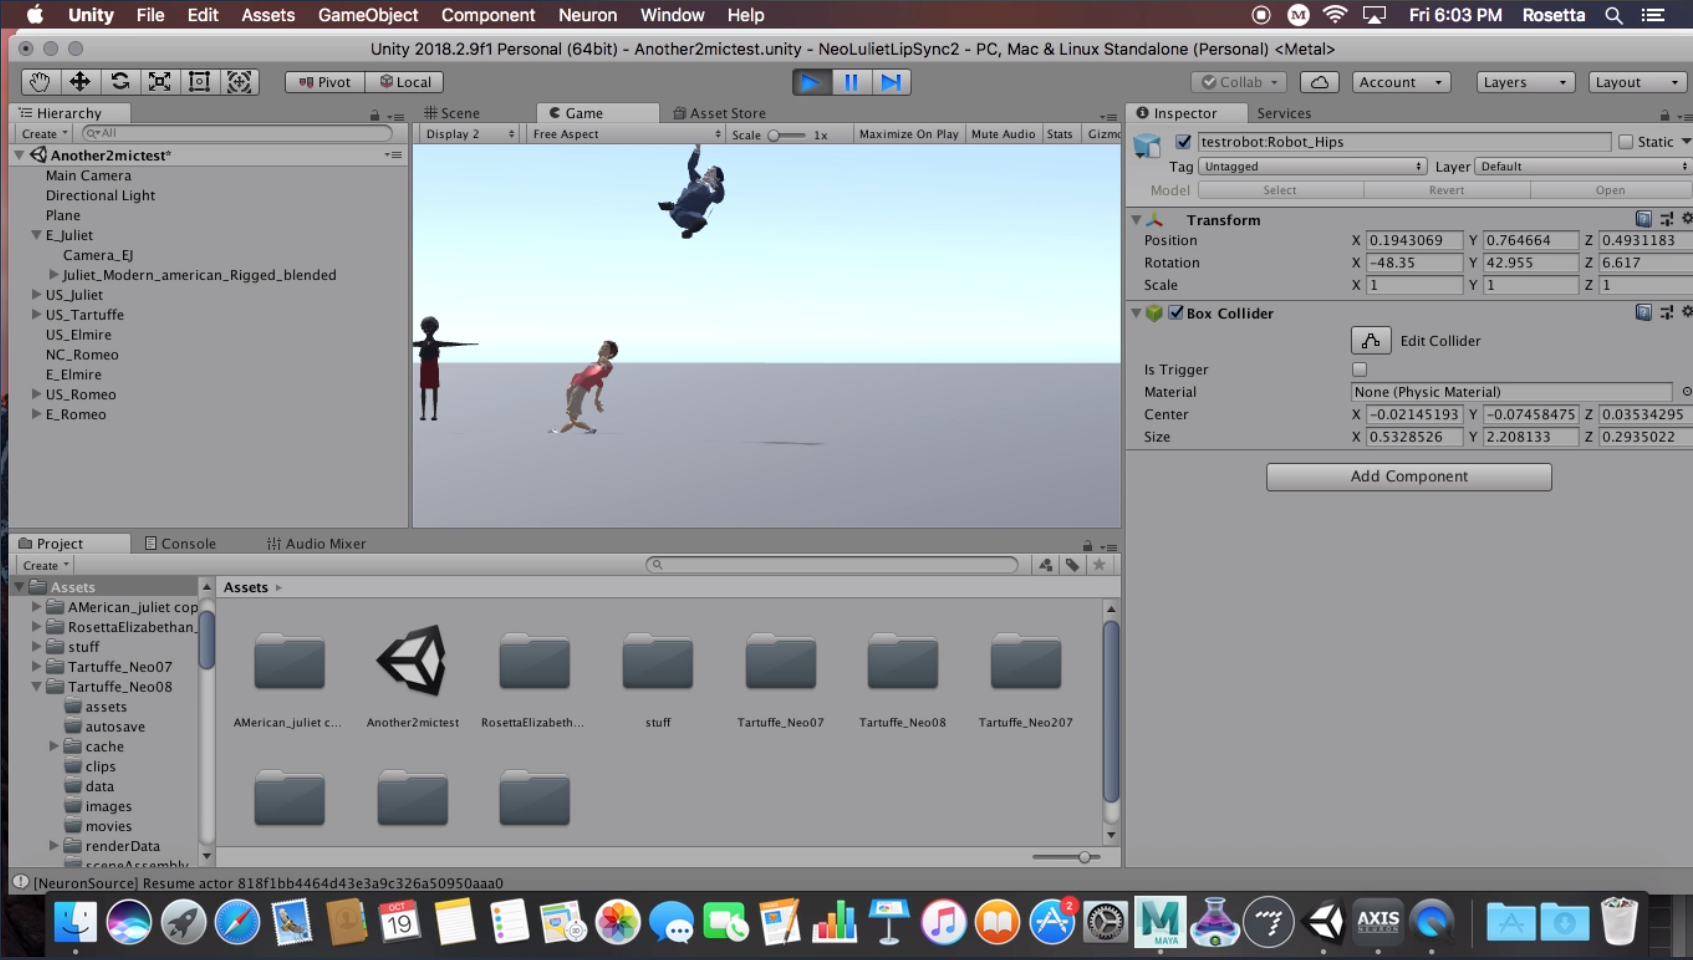The width and height of the screenshot is (1693, 960).
Task: Click the Project search field
Action: click(x=832, y=565)
